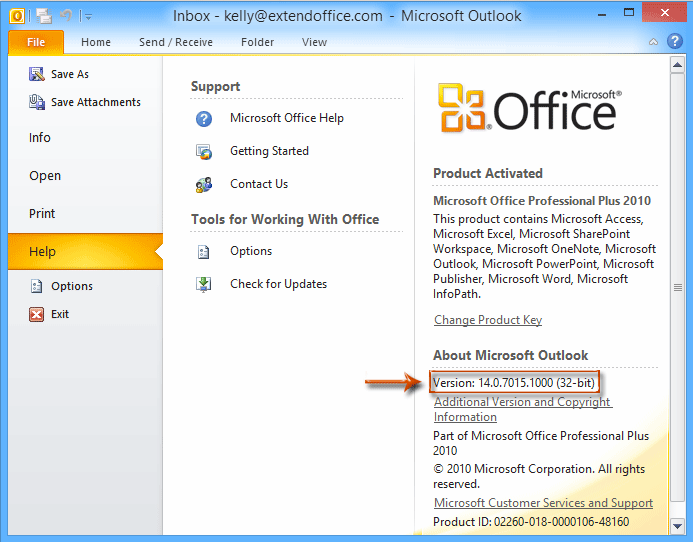Click the Microsoft Office Help icon
The width and height of the screenshot is (693, 542).
204,118
